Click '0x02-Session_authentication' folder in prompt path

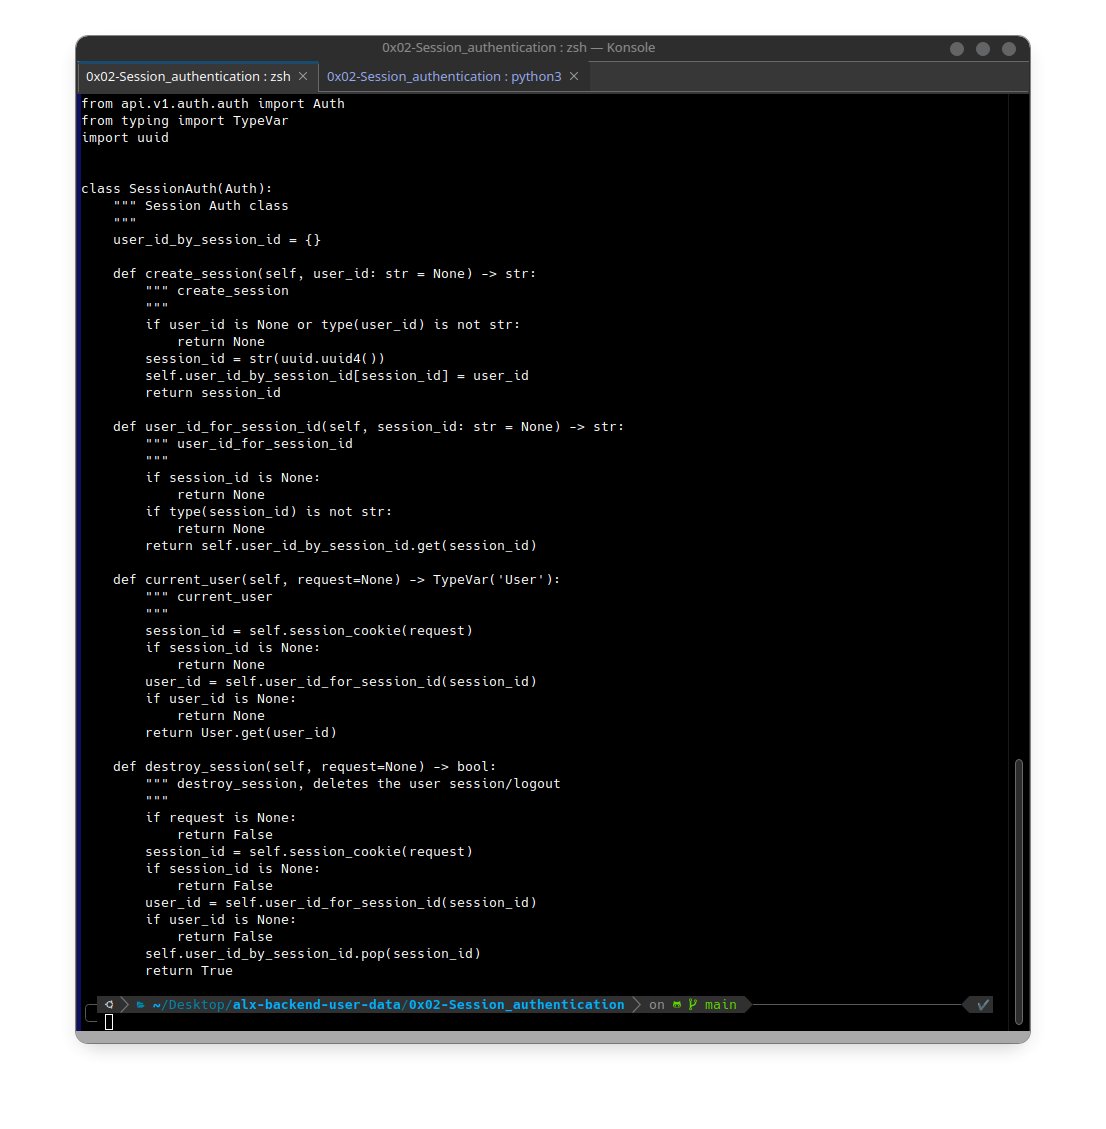(517, 1004)
